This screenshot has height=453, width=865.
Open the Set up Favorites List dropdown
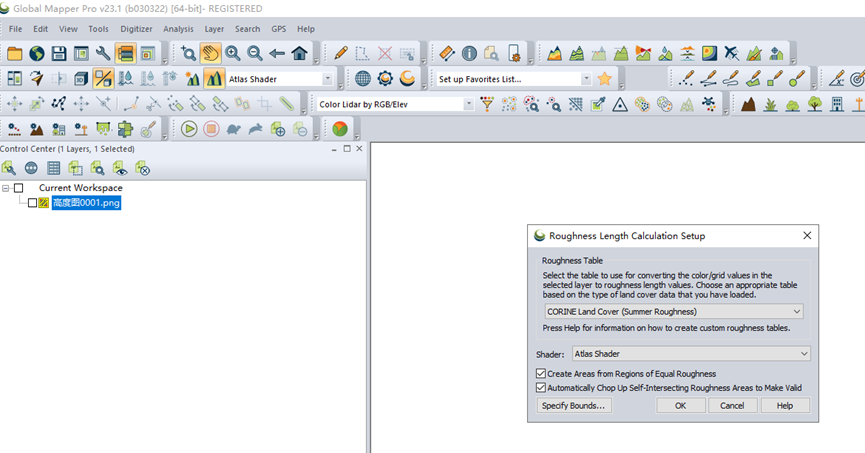[x=586, y=79]
